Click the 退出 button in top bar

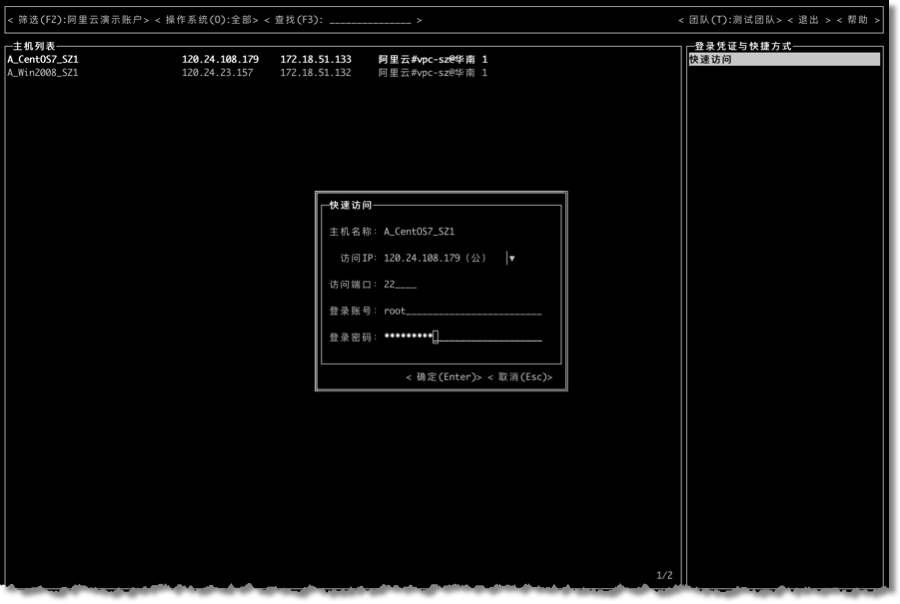click(x=808, y=20)
